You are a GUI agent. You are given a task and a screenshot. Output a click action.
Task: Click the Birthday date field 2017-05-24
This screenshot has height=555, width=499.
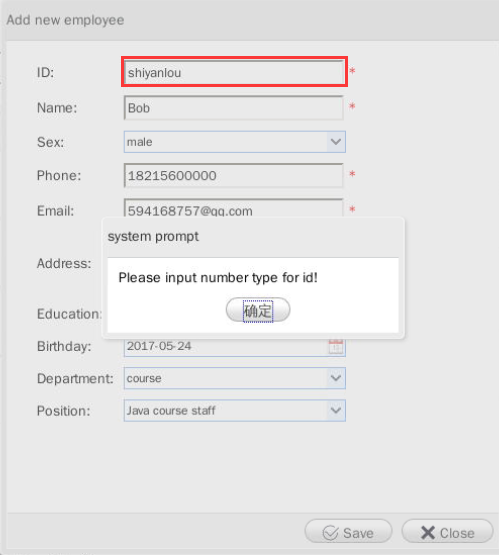point(226,347)
